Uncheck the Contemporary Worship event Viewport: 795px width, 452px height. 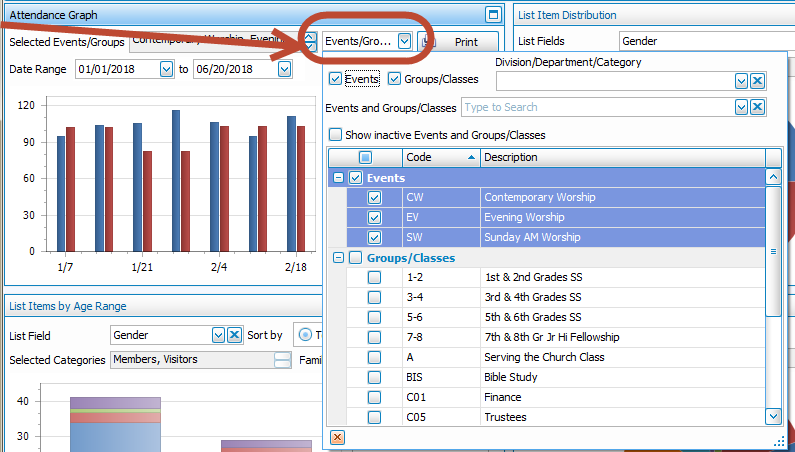coord(374,198)
